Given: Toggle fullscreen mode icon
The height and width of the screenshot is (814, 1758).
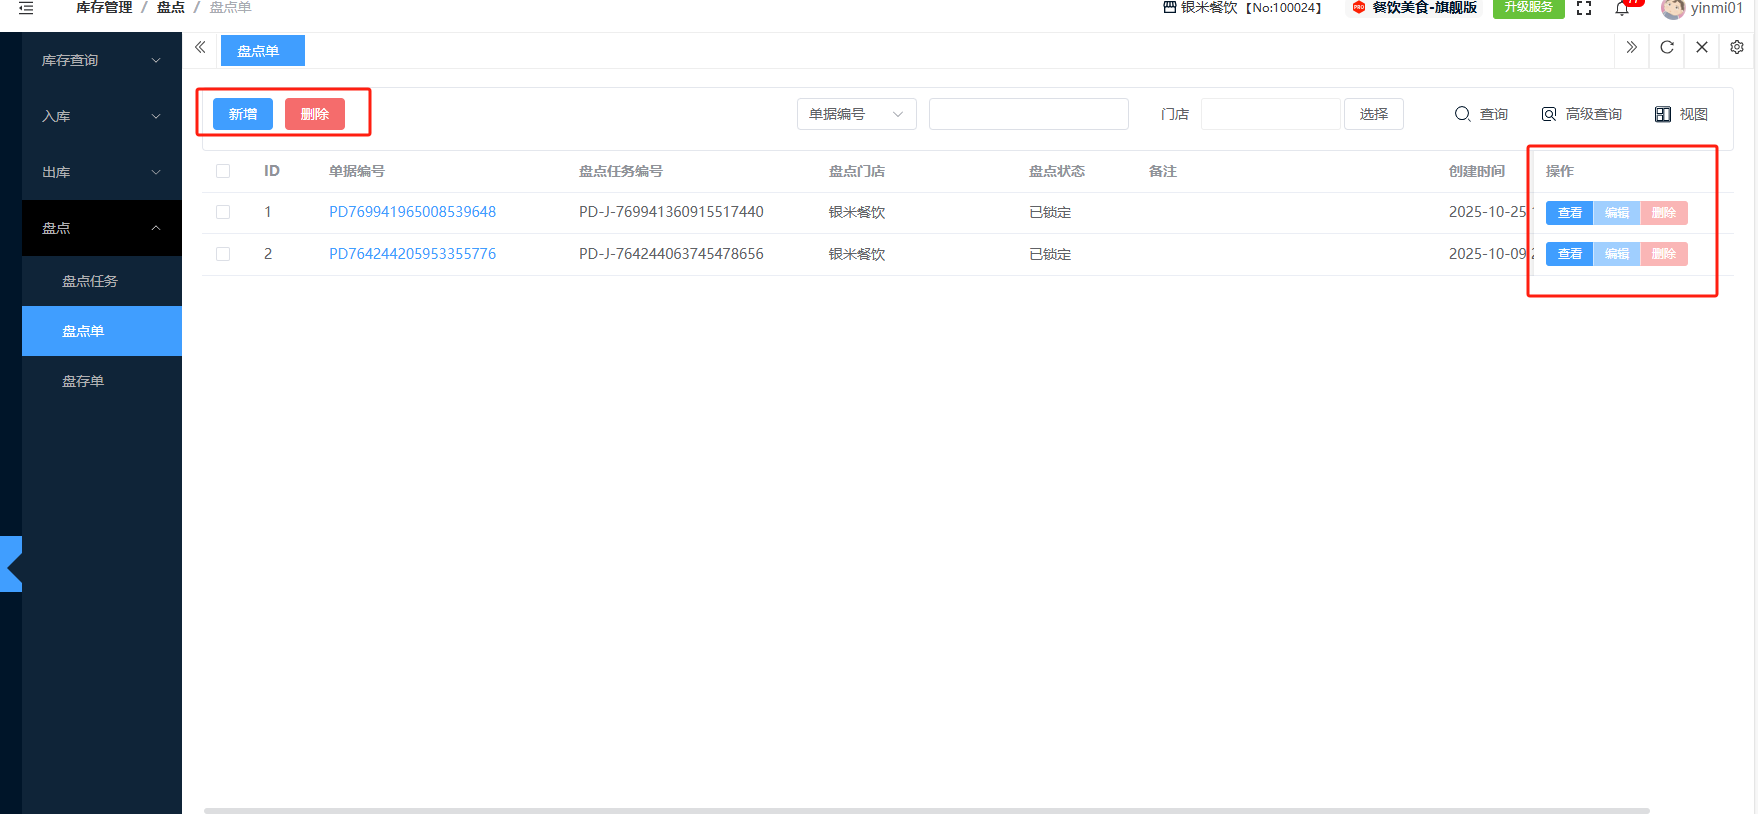Looking at the screenshot, I should [1584, 9].
